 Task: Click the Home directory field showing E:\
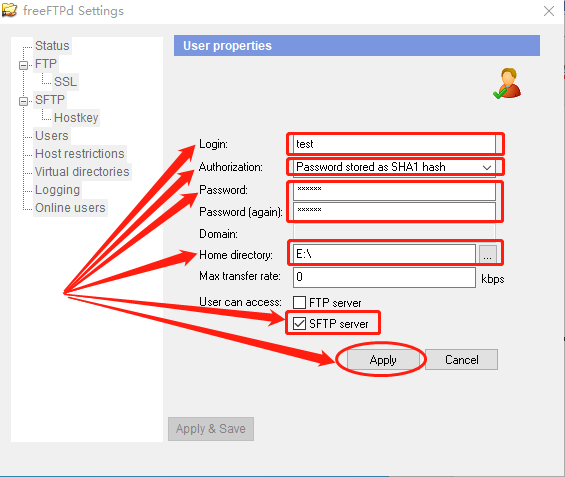tap(384, 254)
